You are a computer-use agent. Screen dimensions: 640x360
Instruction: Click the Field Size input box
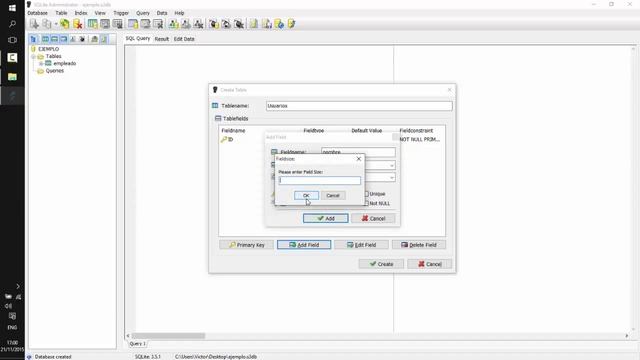click(320, 180)
